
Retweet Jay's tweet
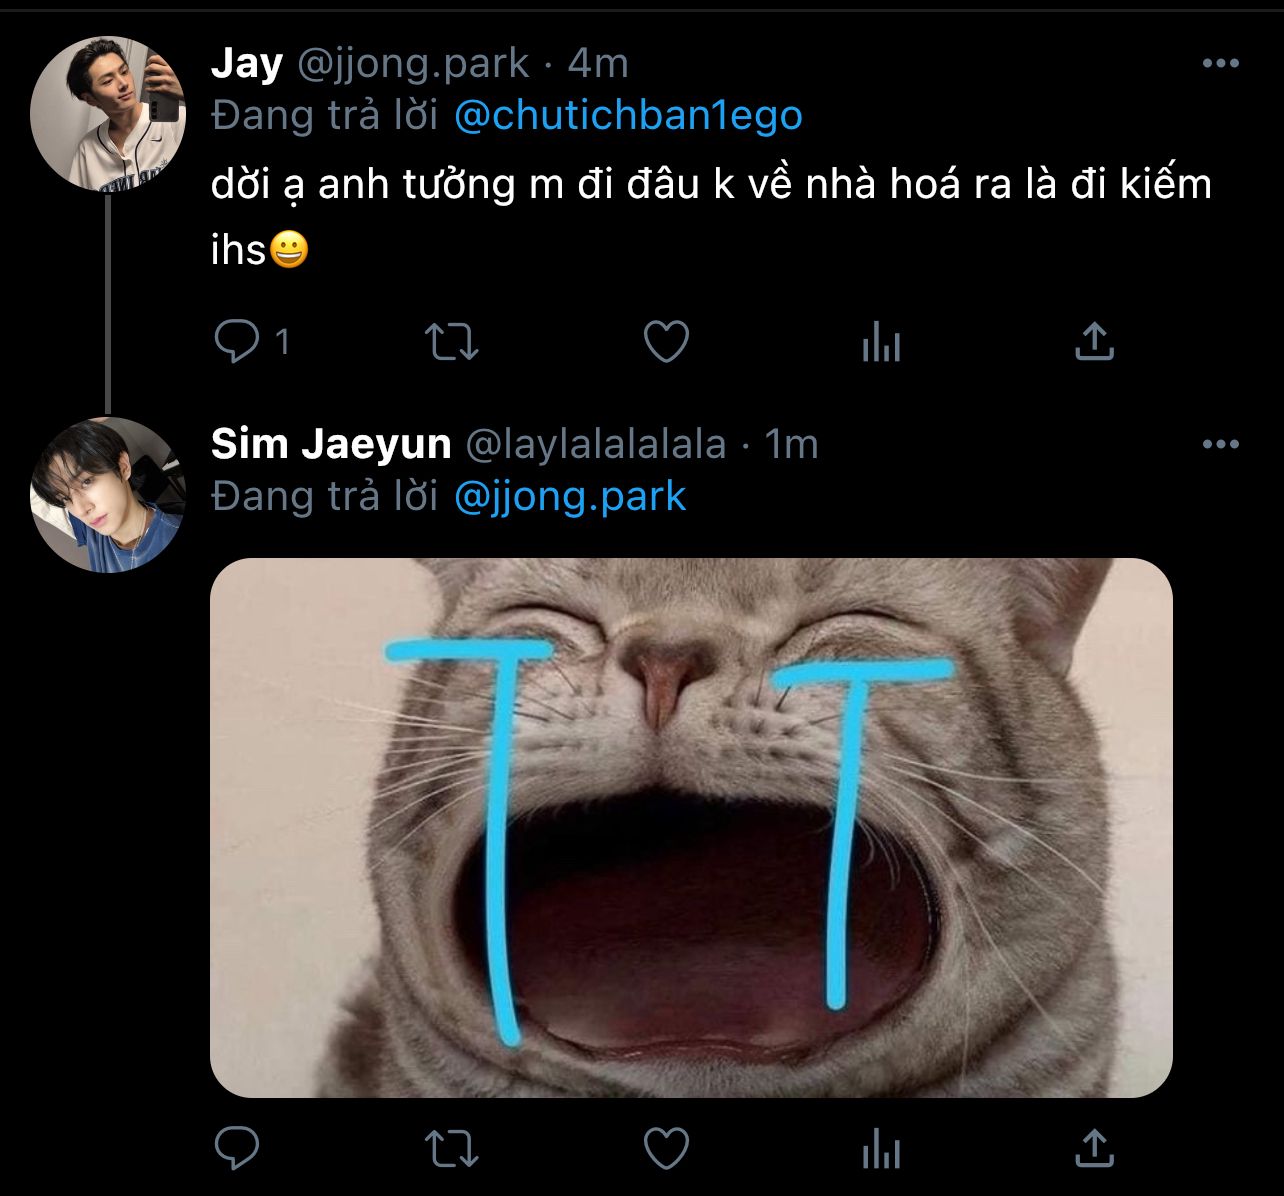pyautogui.click(x=452, y=342)
